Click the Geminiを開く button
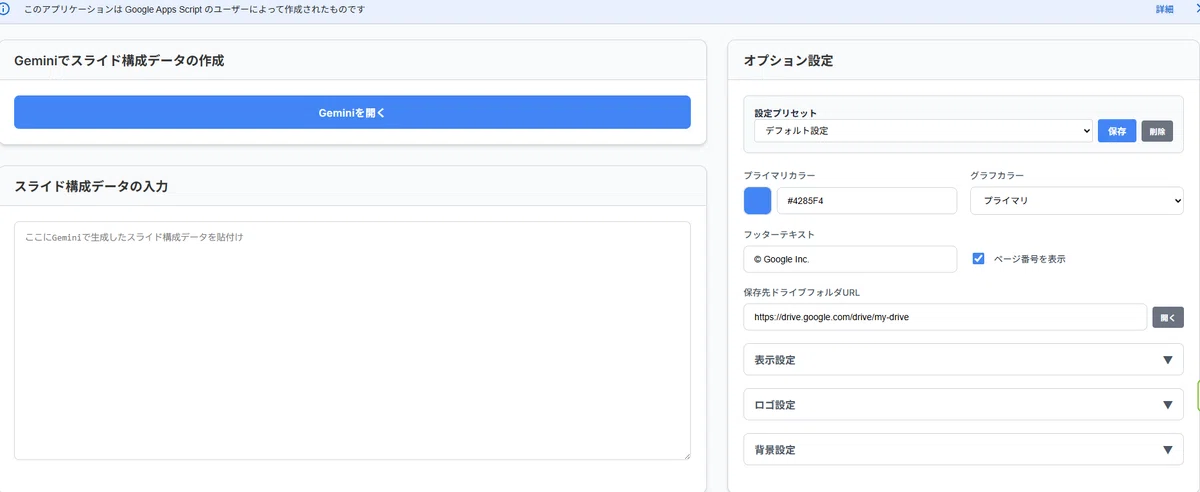This screenshot has width=1200, height=492. pos(352,113)
